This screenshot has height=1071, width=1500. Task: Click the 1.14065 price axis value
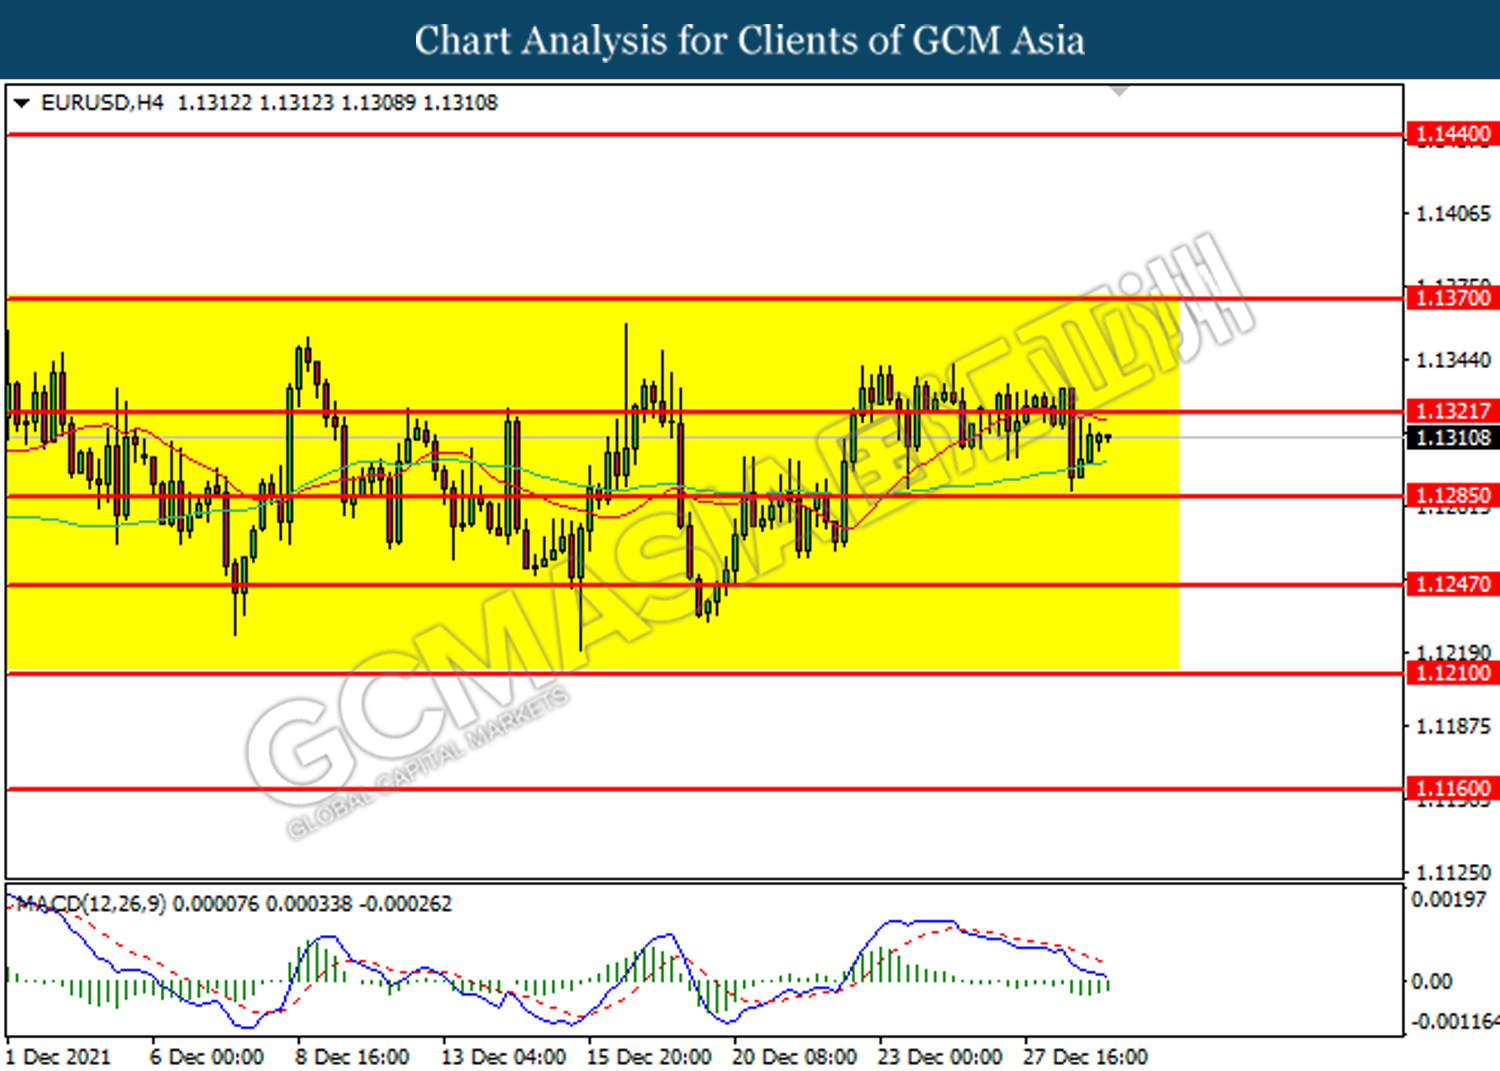point(1453,214)
